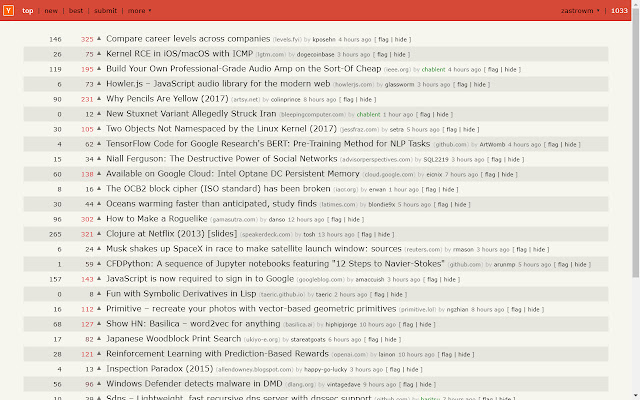Upvote the Niall Ferguson story
640x400 pixels.
99,158
